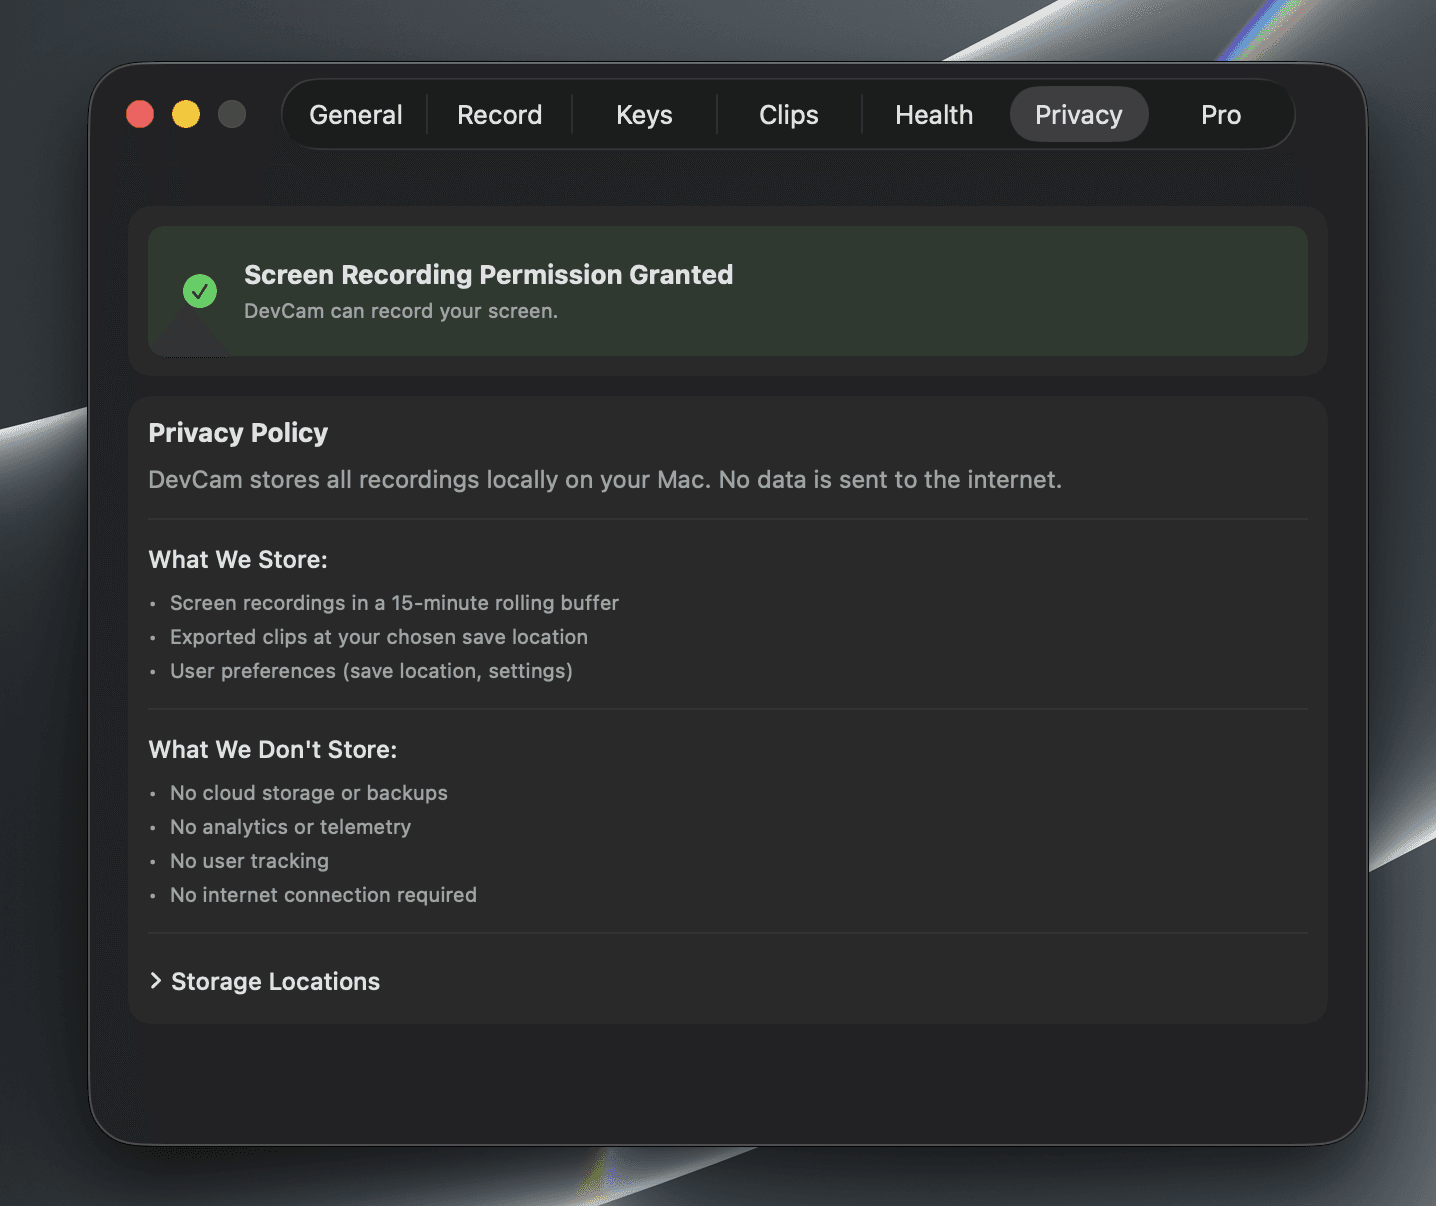Go to the Clips tab
The height and width of the screenshot is (1206, 1436).
click(x=789, y=115)
